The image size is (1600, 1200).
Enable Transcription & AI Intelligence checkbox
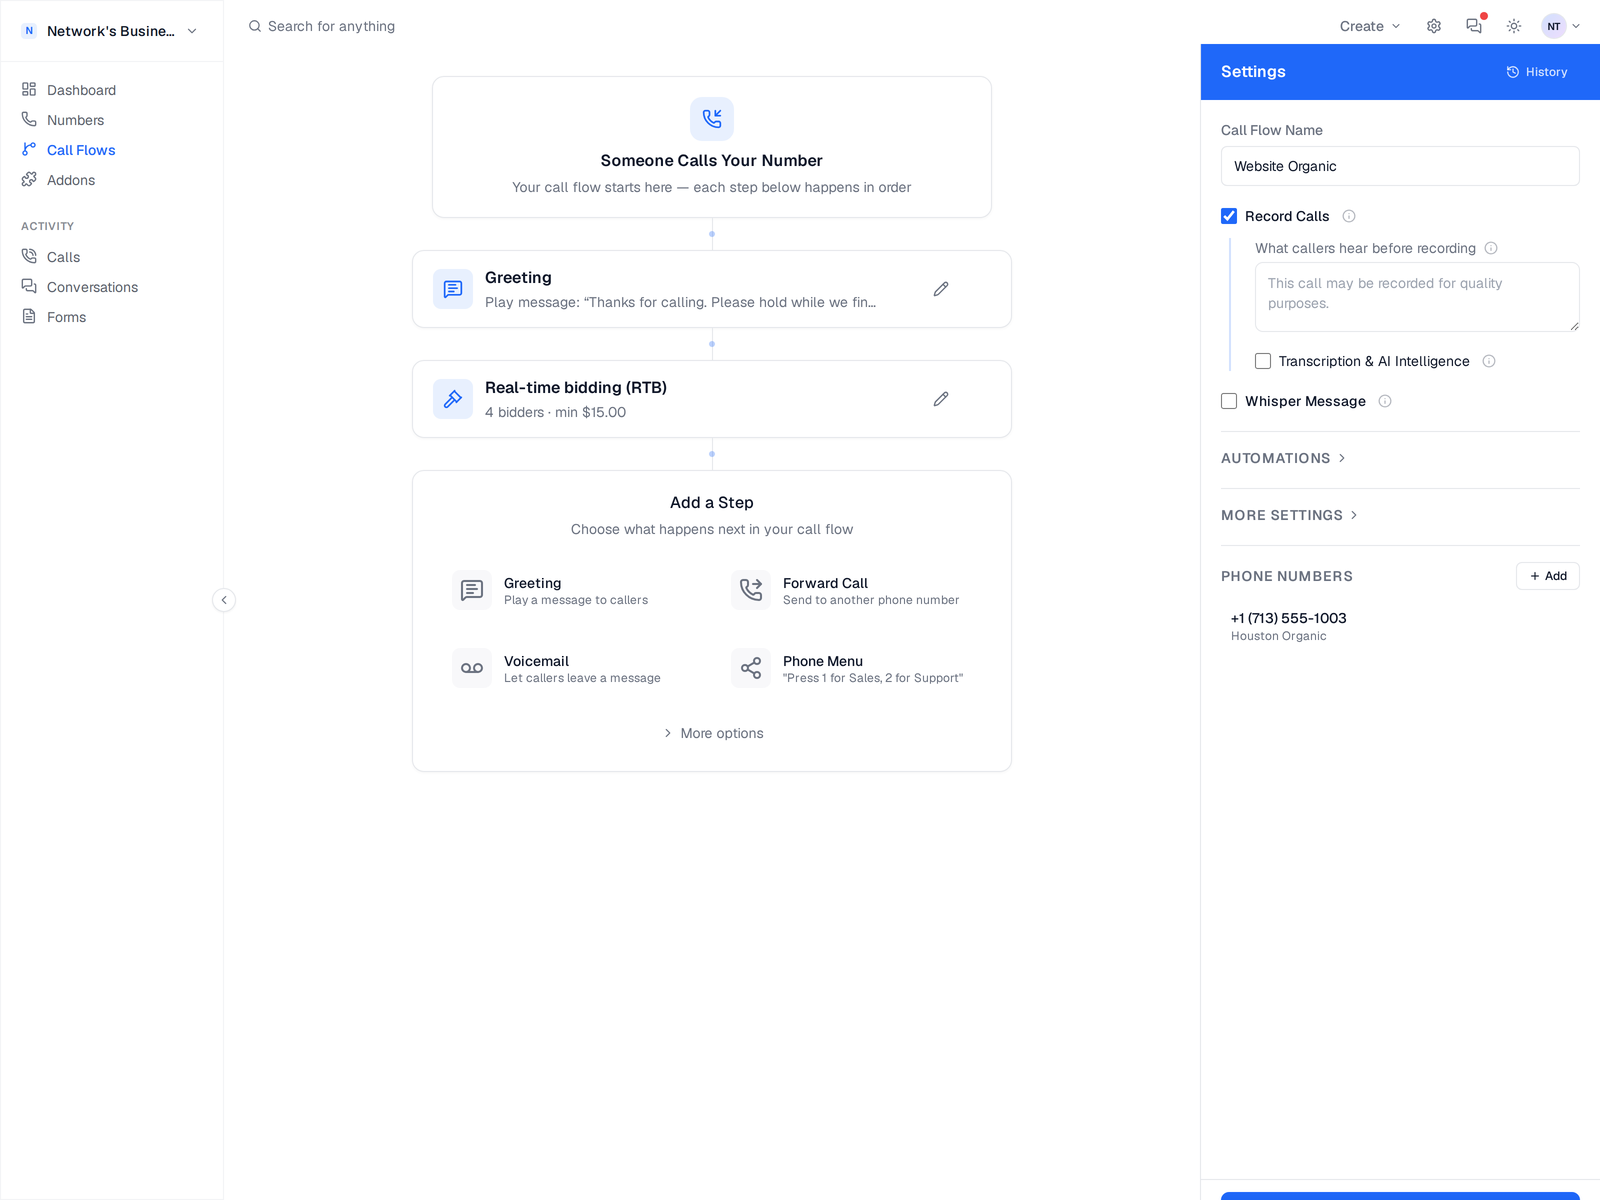tap(1263, 361)
